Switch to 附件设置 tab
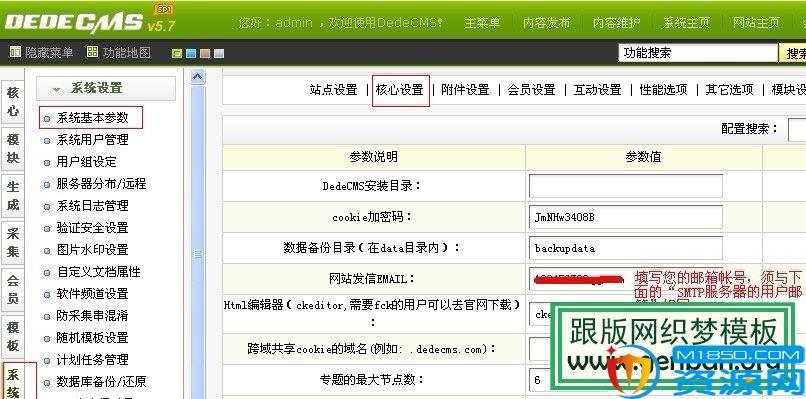This screenshot has width=806, height=399. click(x=465, y=90)
